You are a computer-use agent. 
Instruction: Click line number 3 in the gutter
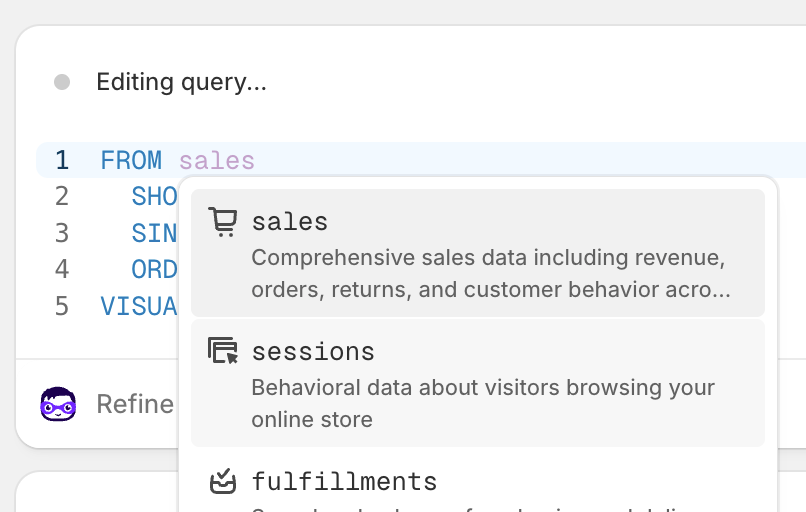tap(62, 233)
